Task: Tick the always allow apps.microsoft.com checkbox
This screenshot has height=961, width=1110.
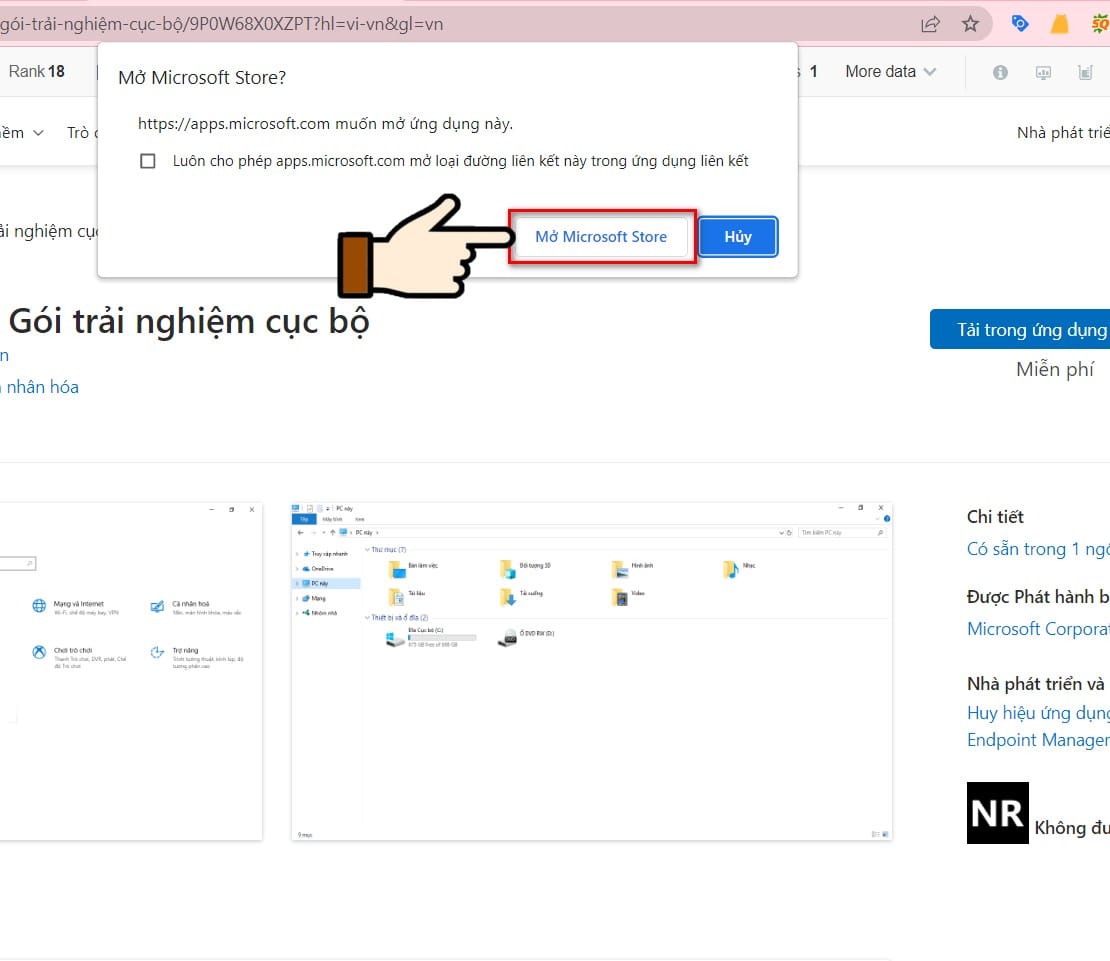Action: (x=148, y=161)
